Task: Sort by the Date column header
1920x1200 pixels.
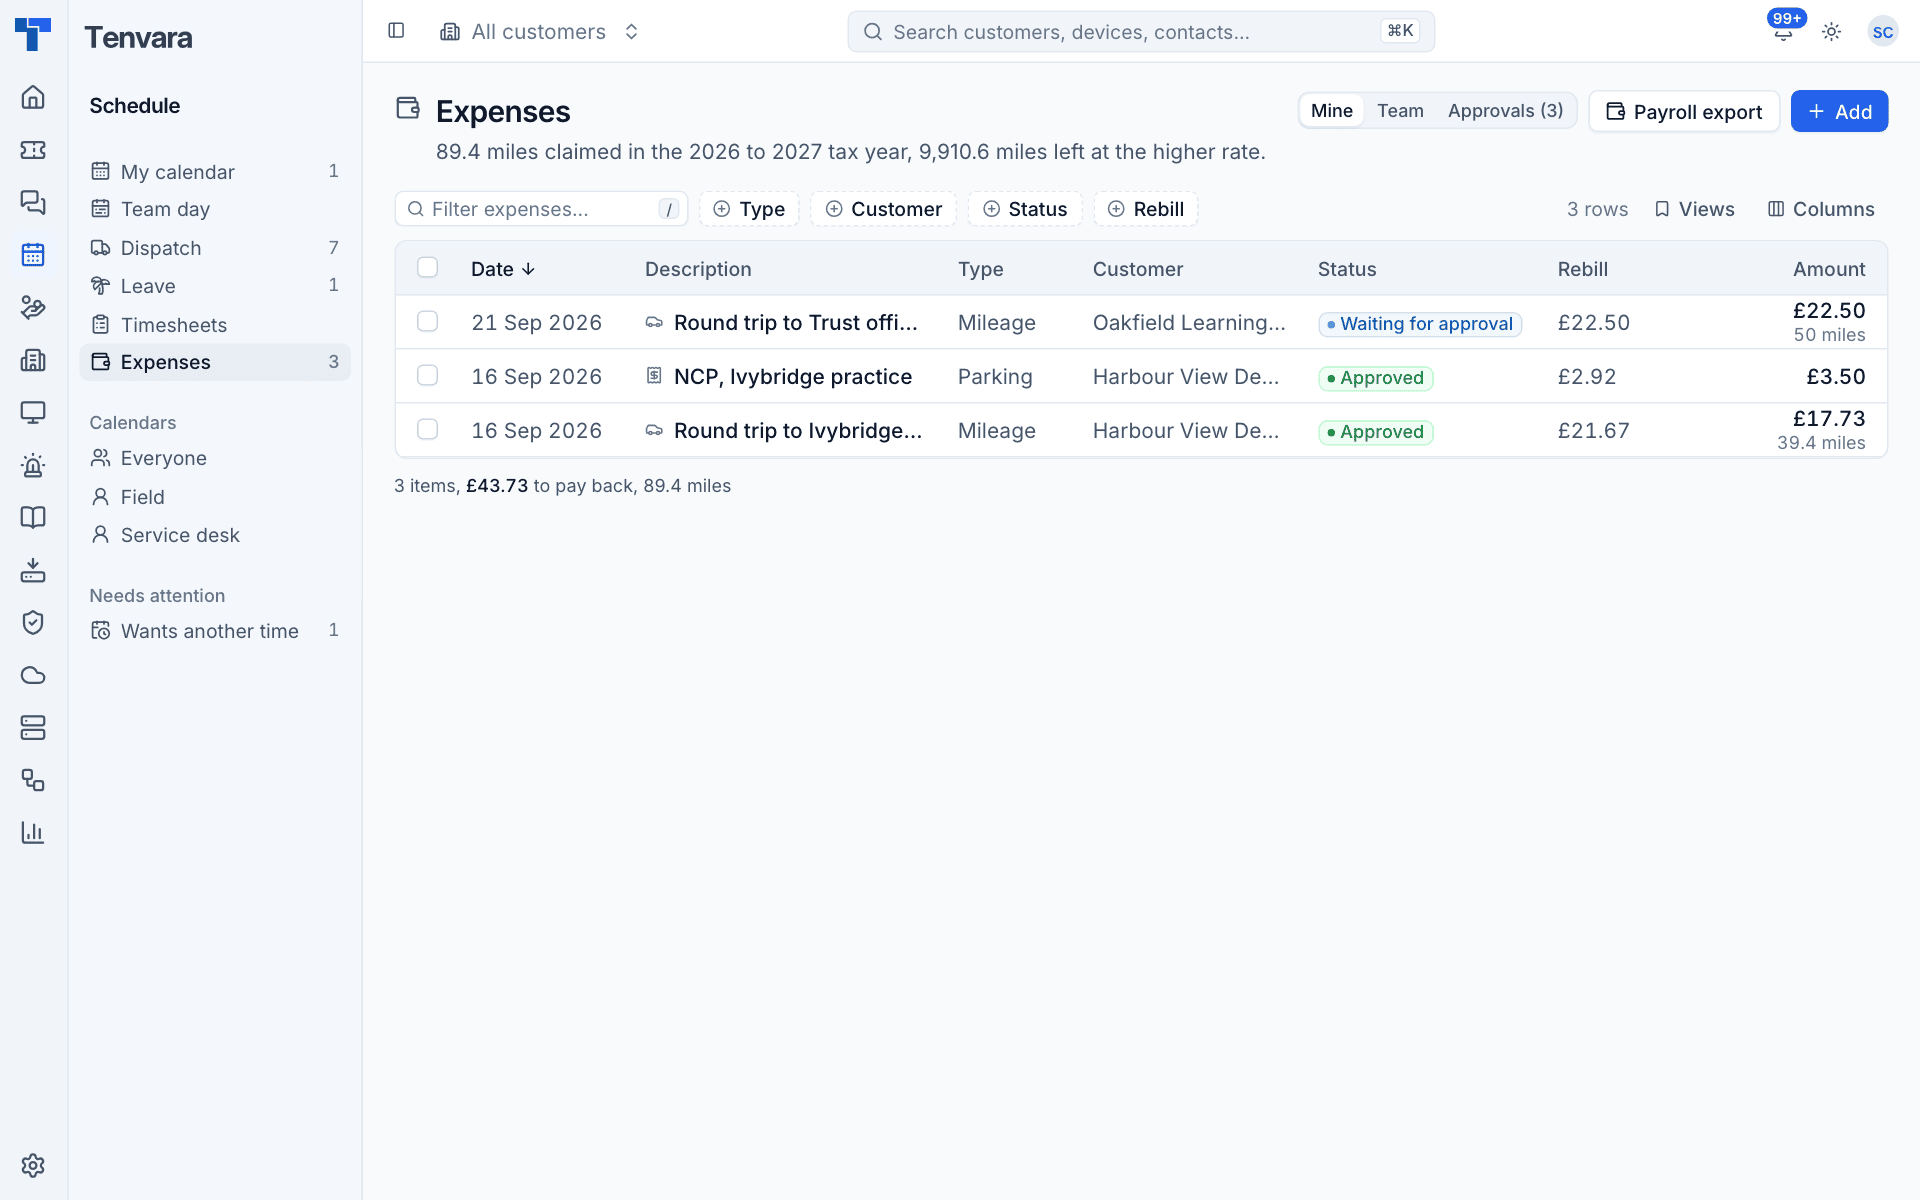Action: click(x=503, y=269)
